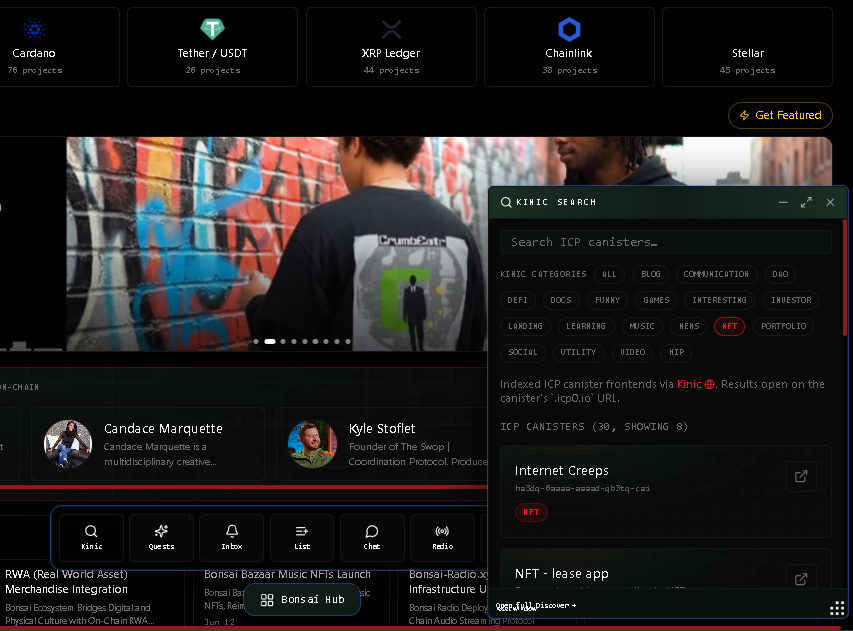Open NFT - lease app external link icon
This screenshot has width=853, height=631.
click(801, 579)
